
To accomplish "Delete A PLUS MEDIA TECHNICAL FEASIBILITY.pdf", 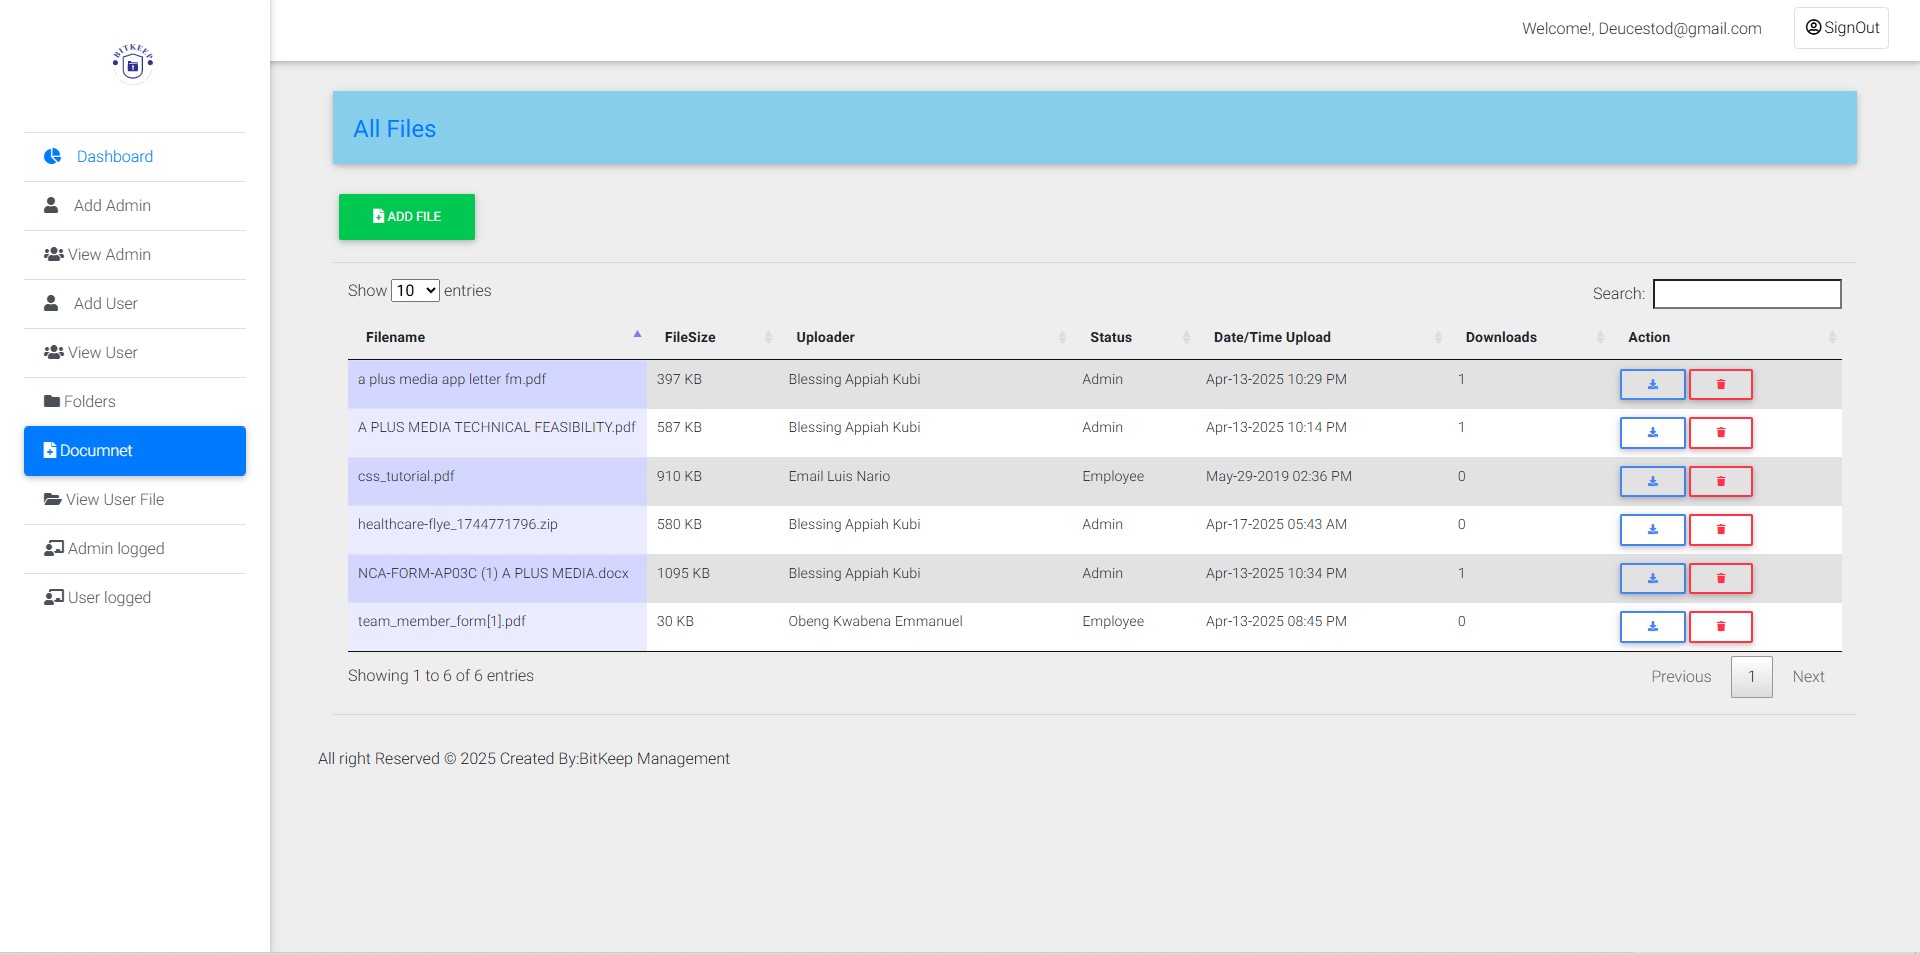I will pyautogui.click(x=1720, y=433).
